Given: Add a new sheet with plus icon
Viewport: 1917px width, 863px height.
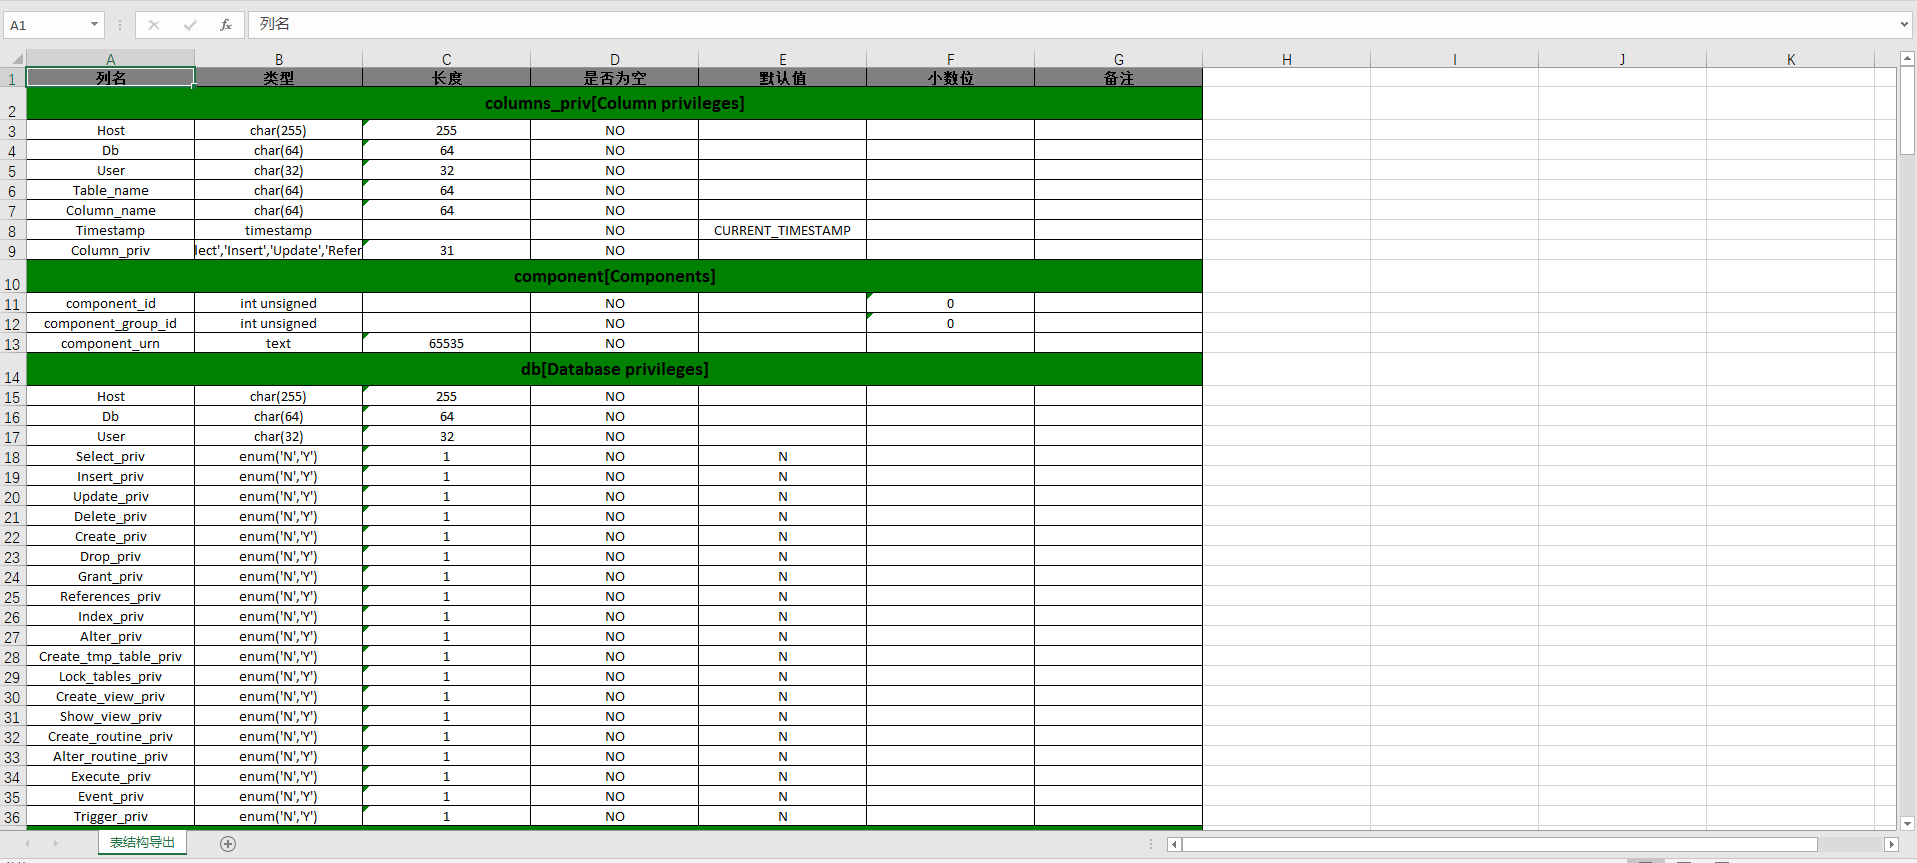Looking at the screenshot, I should [x=228, y=844].
